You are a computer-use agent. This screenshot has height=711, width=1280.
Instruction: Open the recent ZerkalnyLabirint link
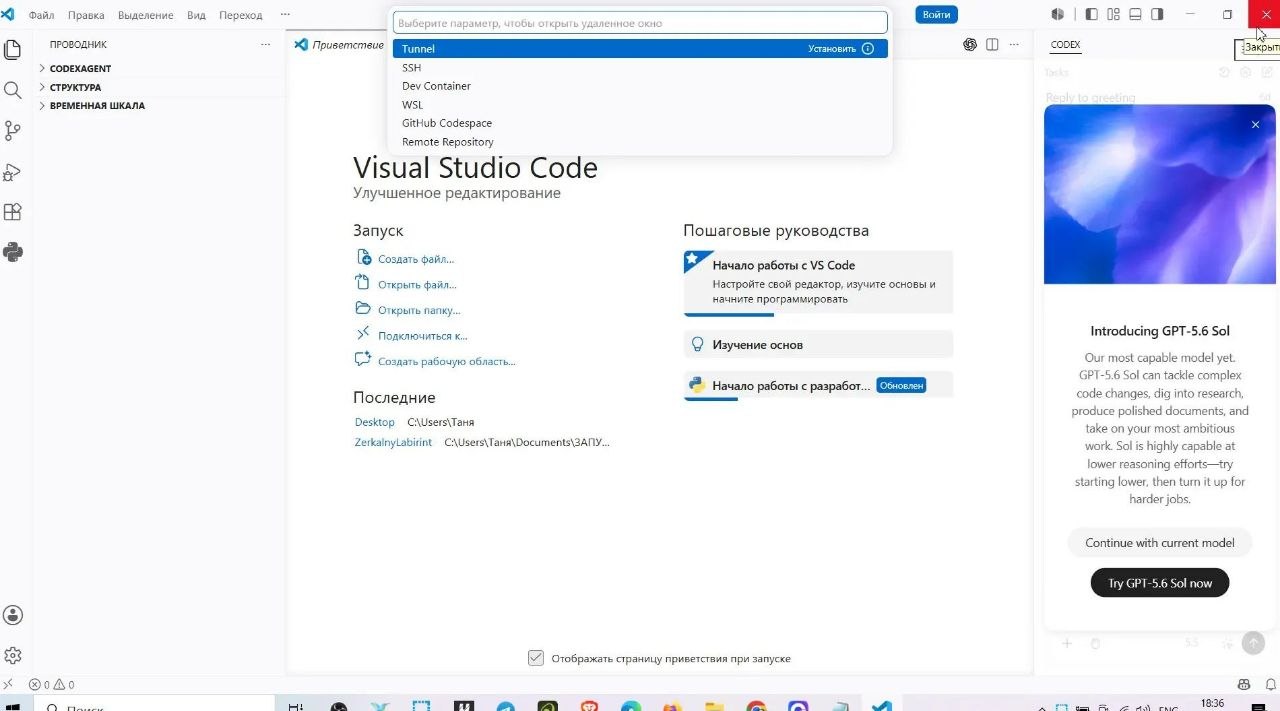(x=393, y=442)
